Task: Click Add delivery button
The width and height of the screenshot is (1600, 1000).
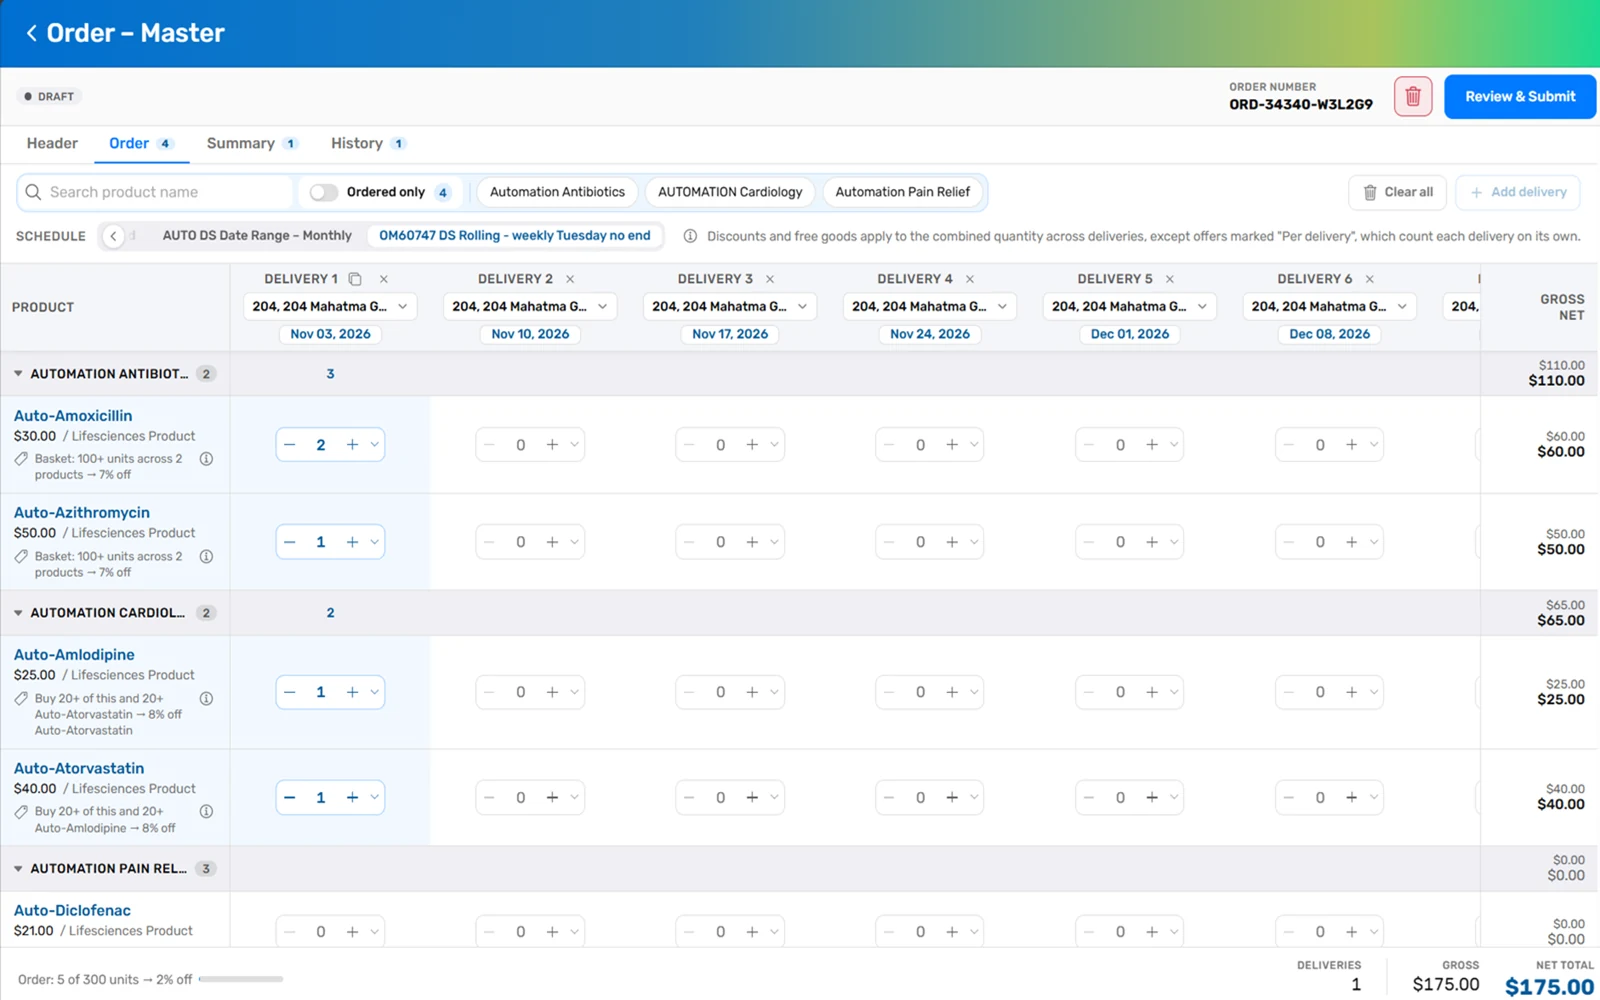Action: tap(1518, 192)
